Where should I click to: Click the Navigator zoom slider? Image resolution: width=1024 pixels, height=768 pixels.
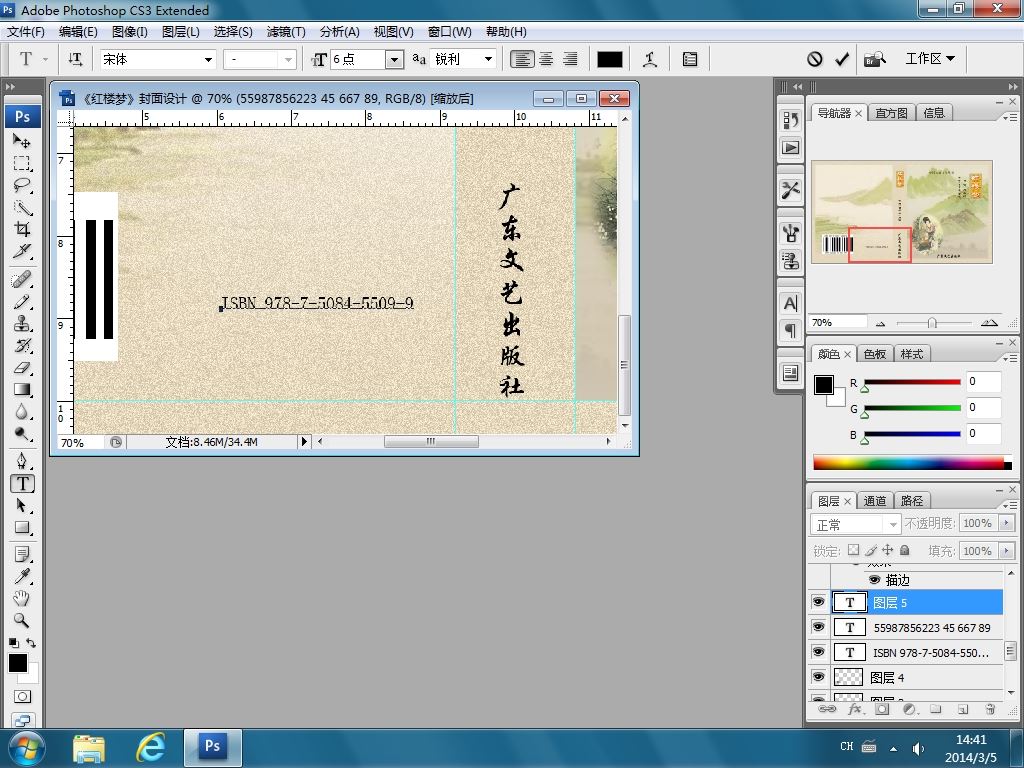[x=934, y=323]
